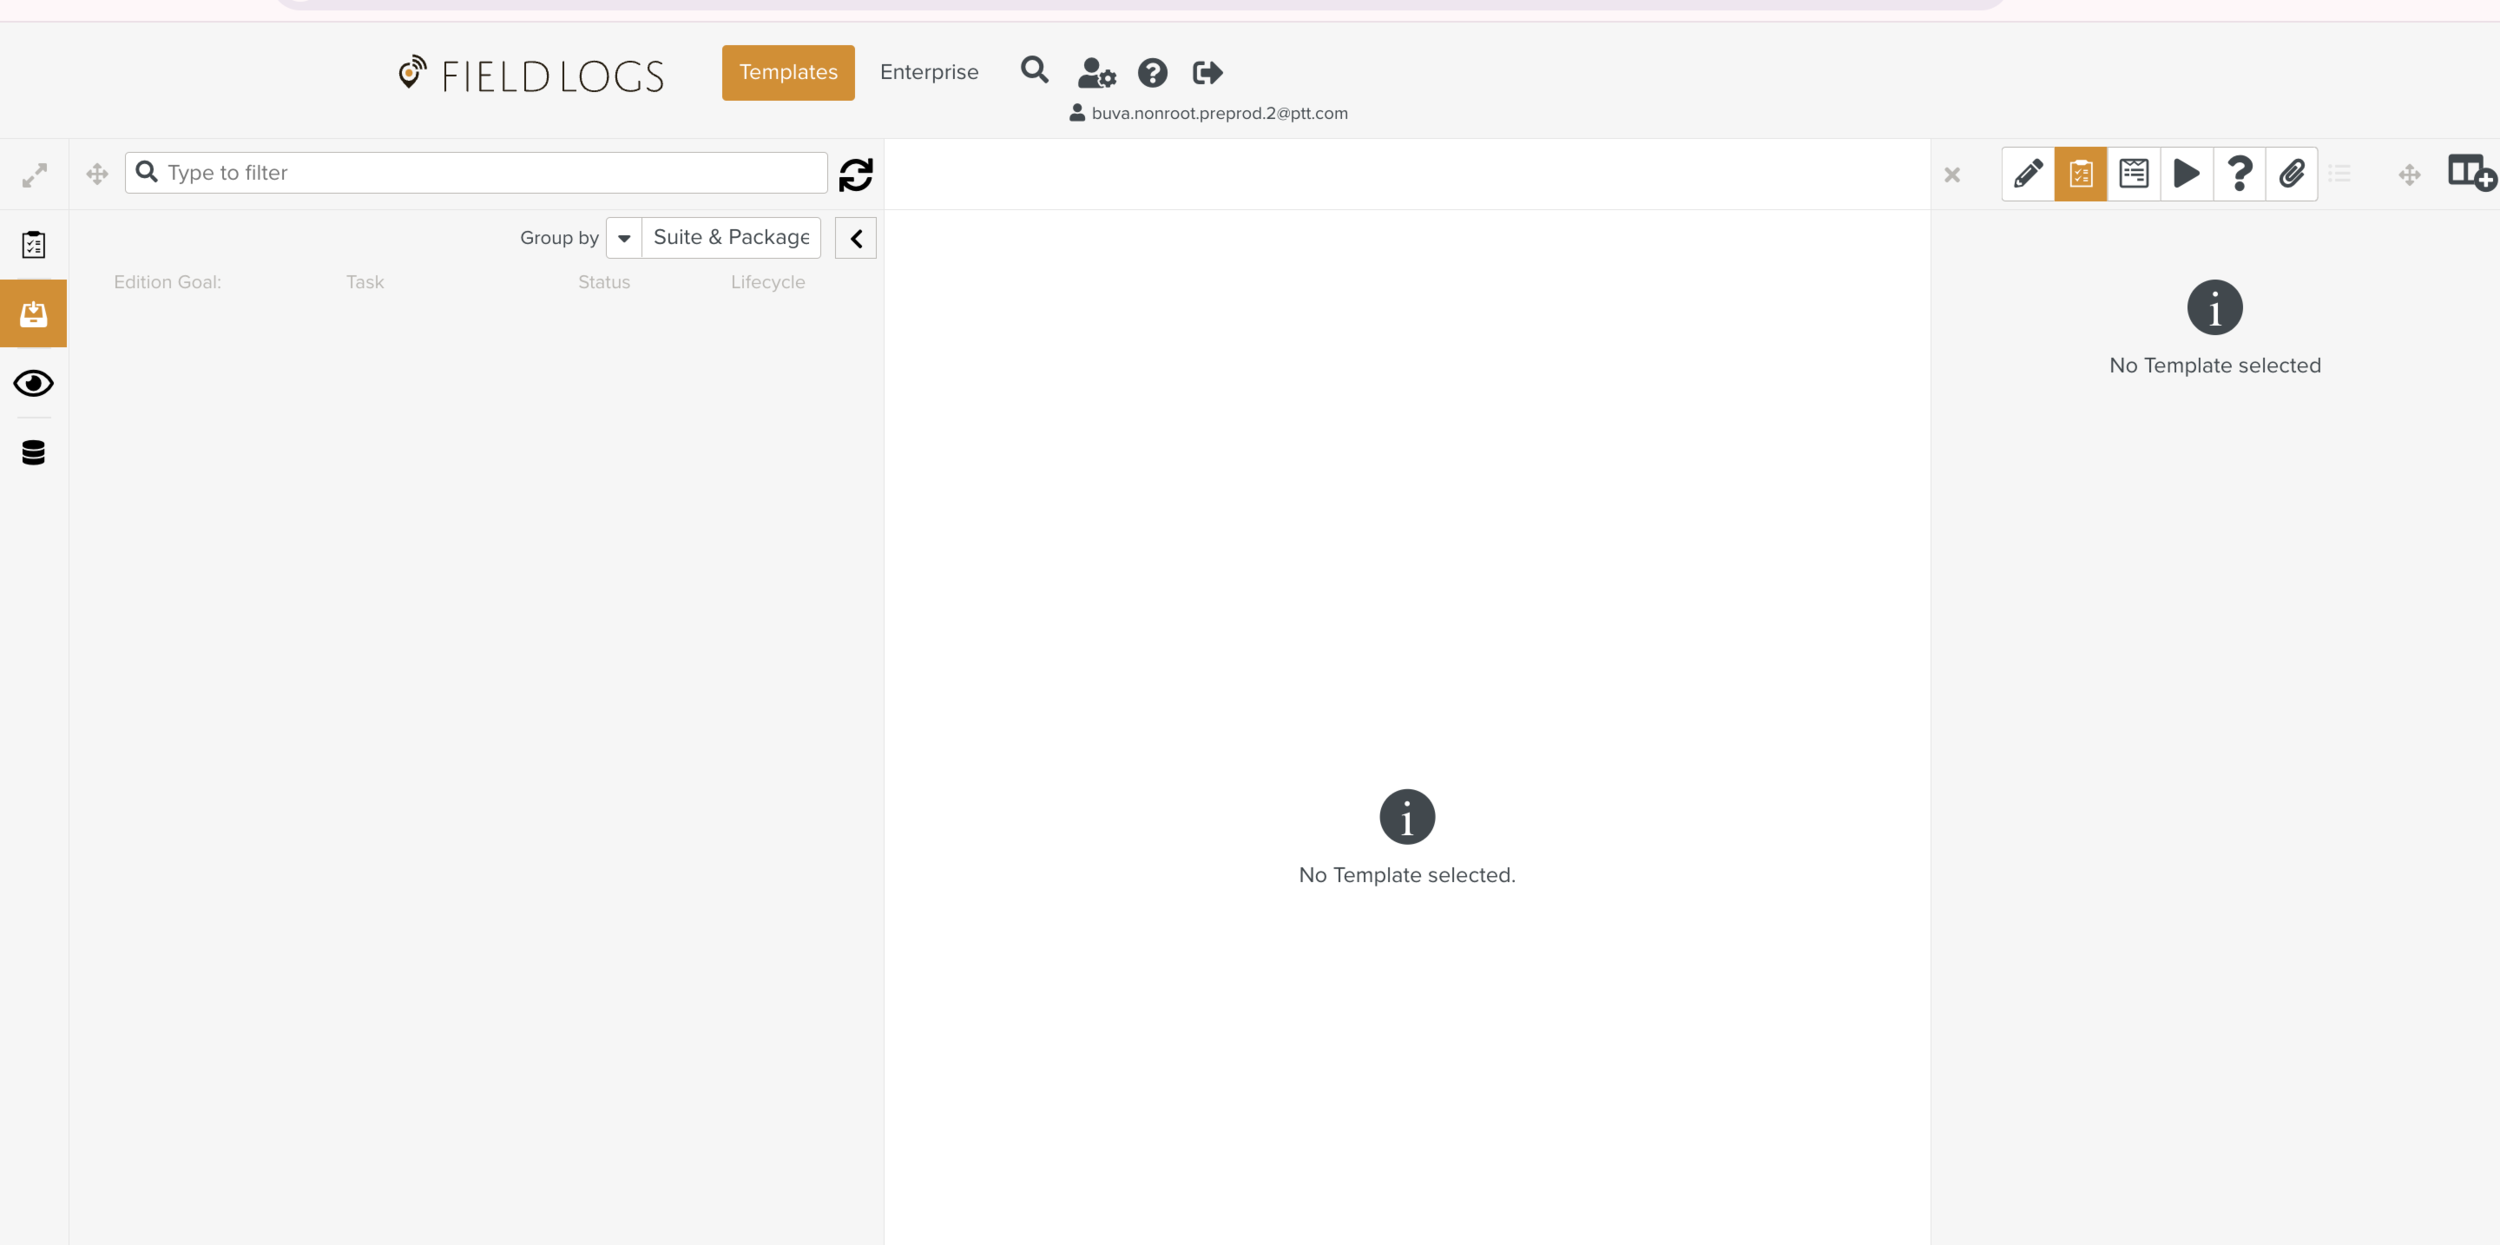2500x1245 pixels.
Task: Click inside the Type to filter field
Action: tap(475, 172)
